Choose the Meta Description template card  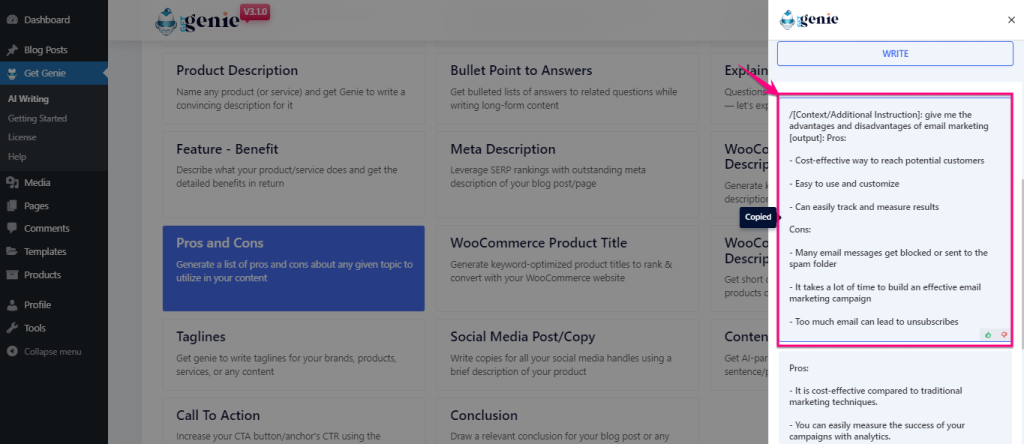point(567,174)
